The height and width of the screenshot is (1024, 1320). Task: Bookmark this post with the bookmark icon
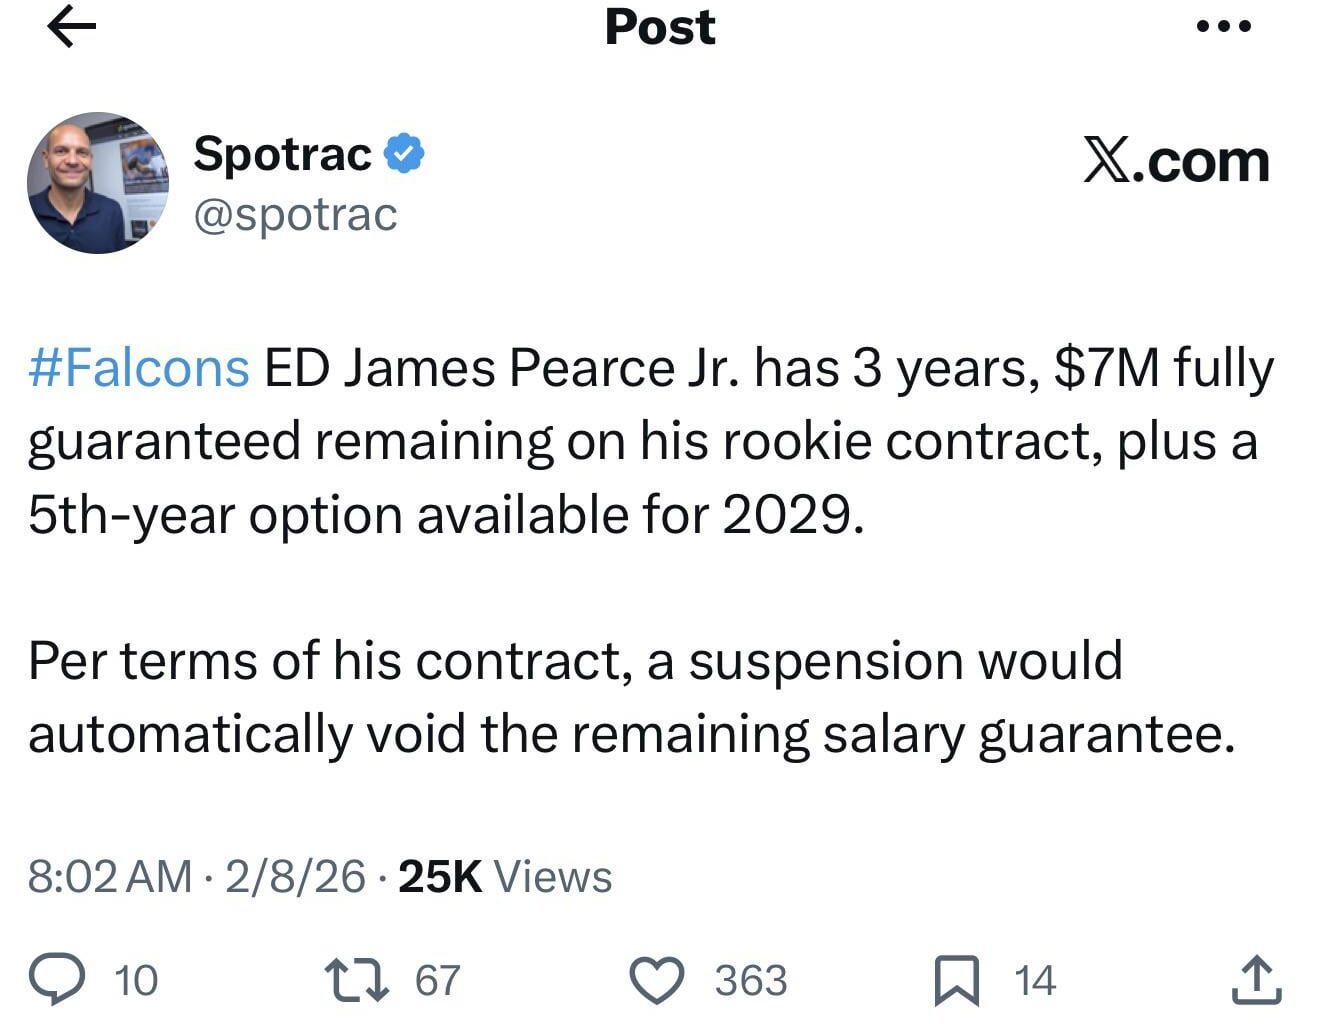click(x=957, y=980)
